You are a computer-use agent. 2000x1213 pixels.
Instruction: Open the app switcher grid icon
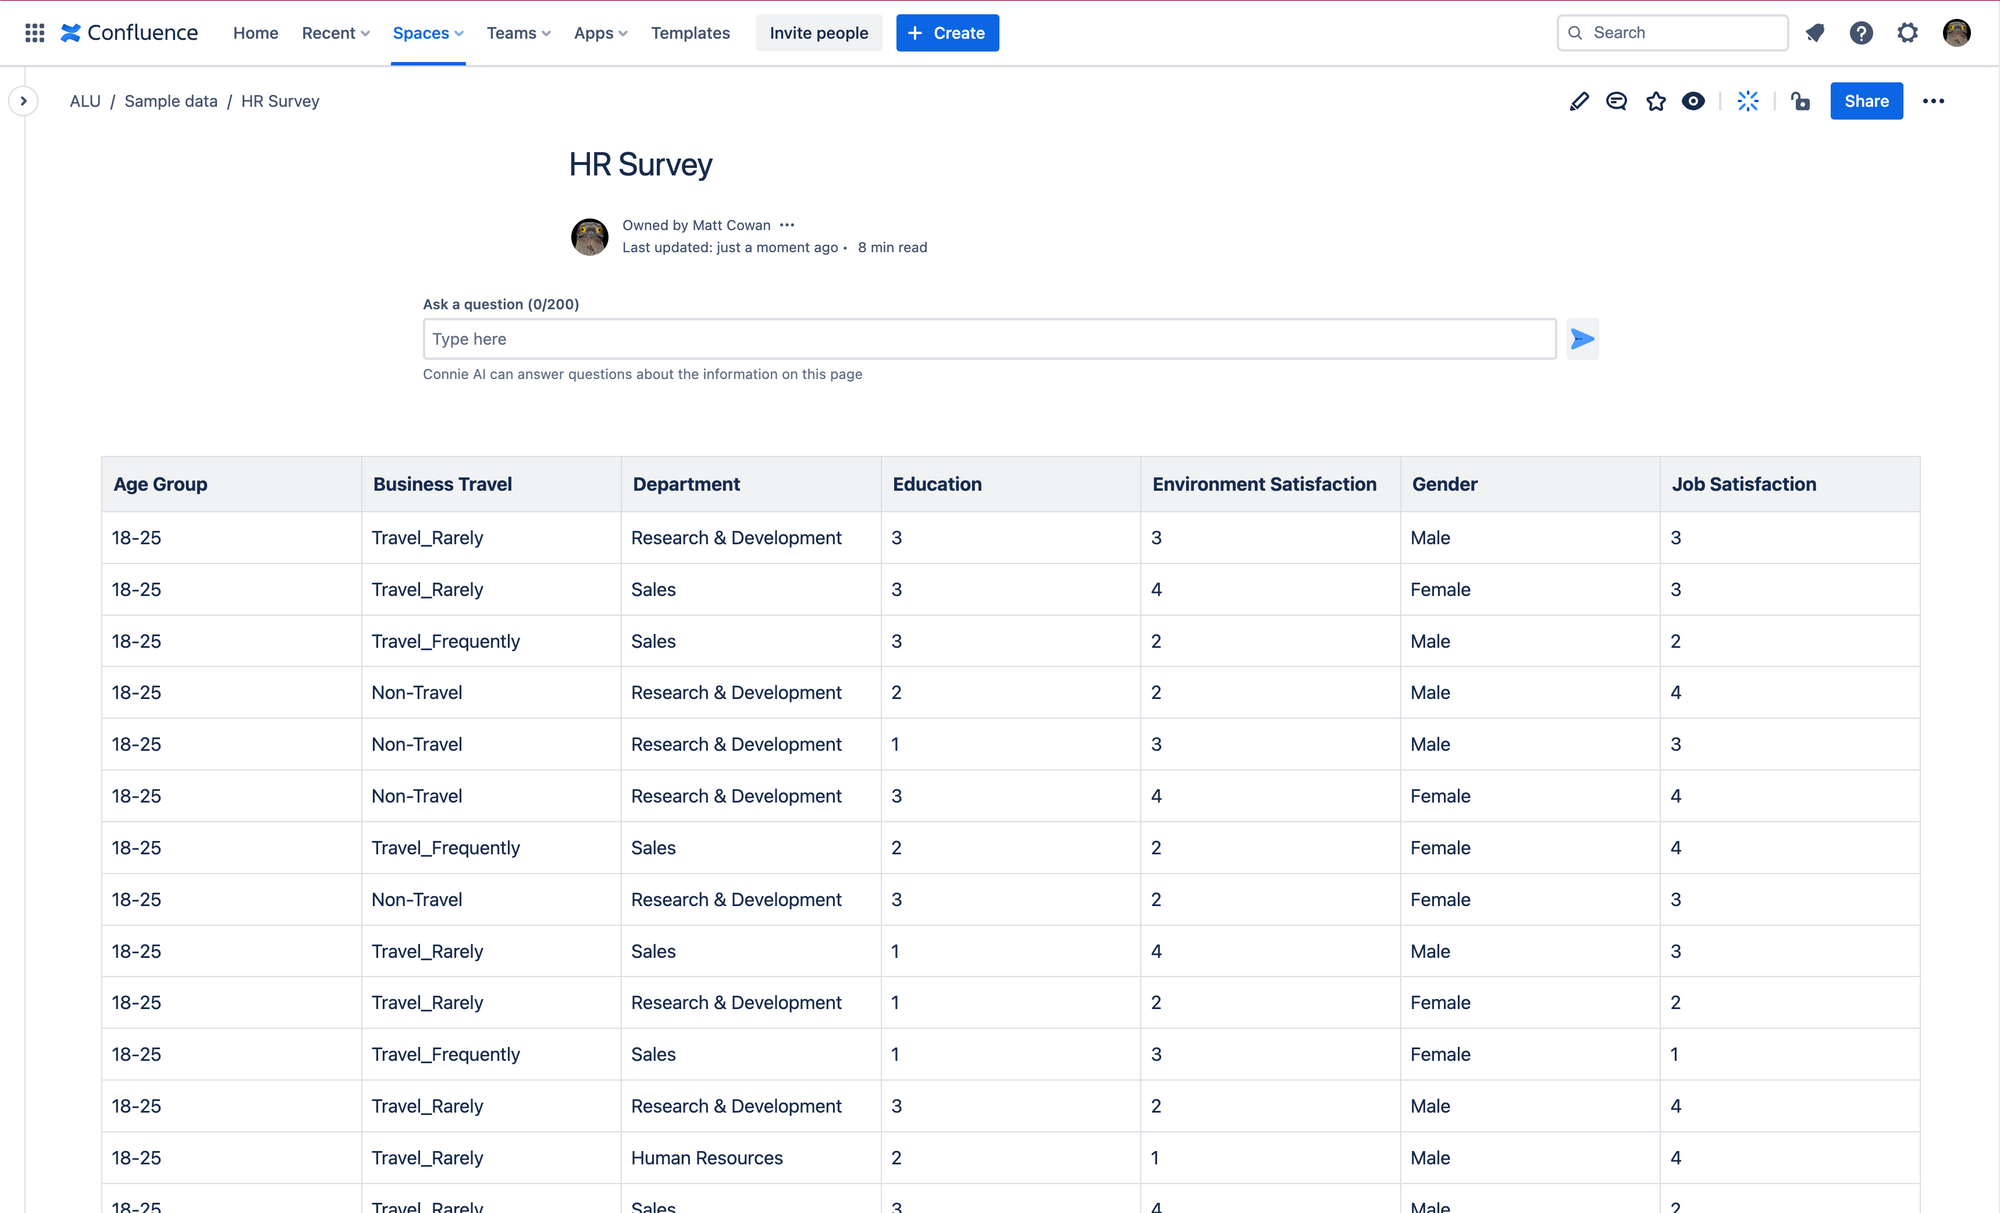35,33
